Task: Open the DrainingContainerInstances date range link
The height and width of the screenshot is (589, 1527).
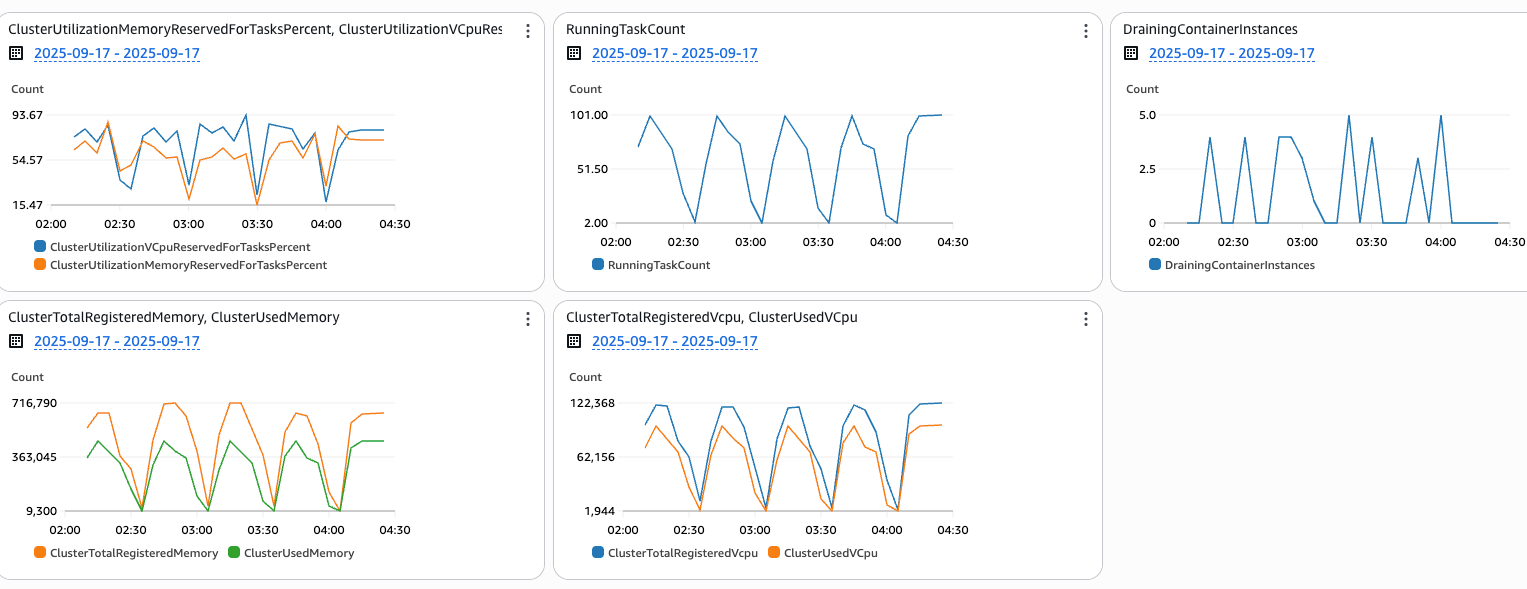Action: 1231,54
